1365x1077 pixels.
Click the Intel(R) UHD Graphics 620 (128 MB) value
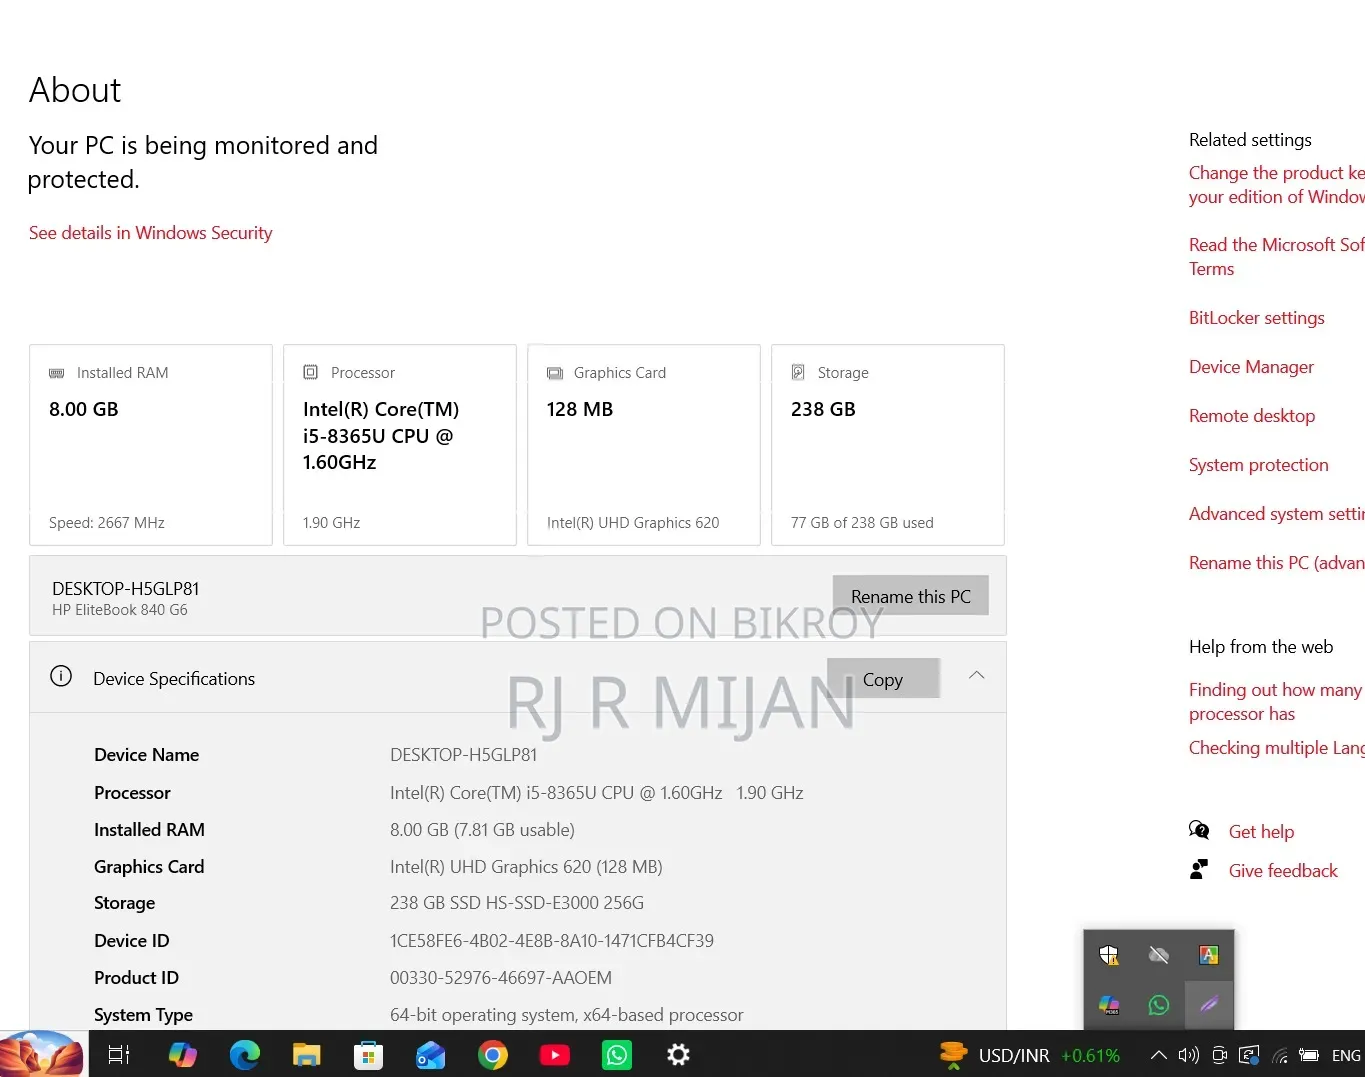(526, 867)
